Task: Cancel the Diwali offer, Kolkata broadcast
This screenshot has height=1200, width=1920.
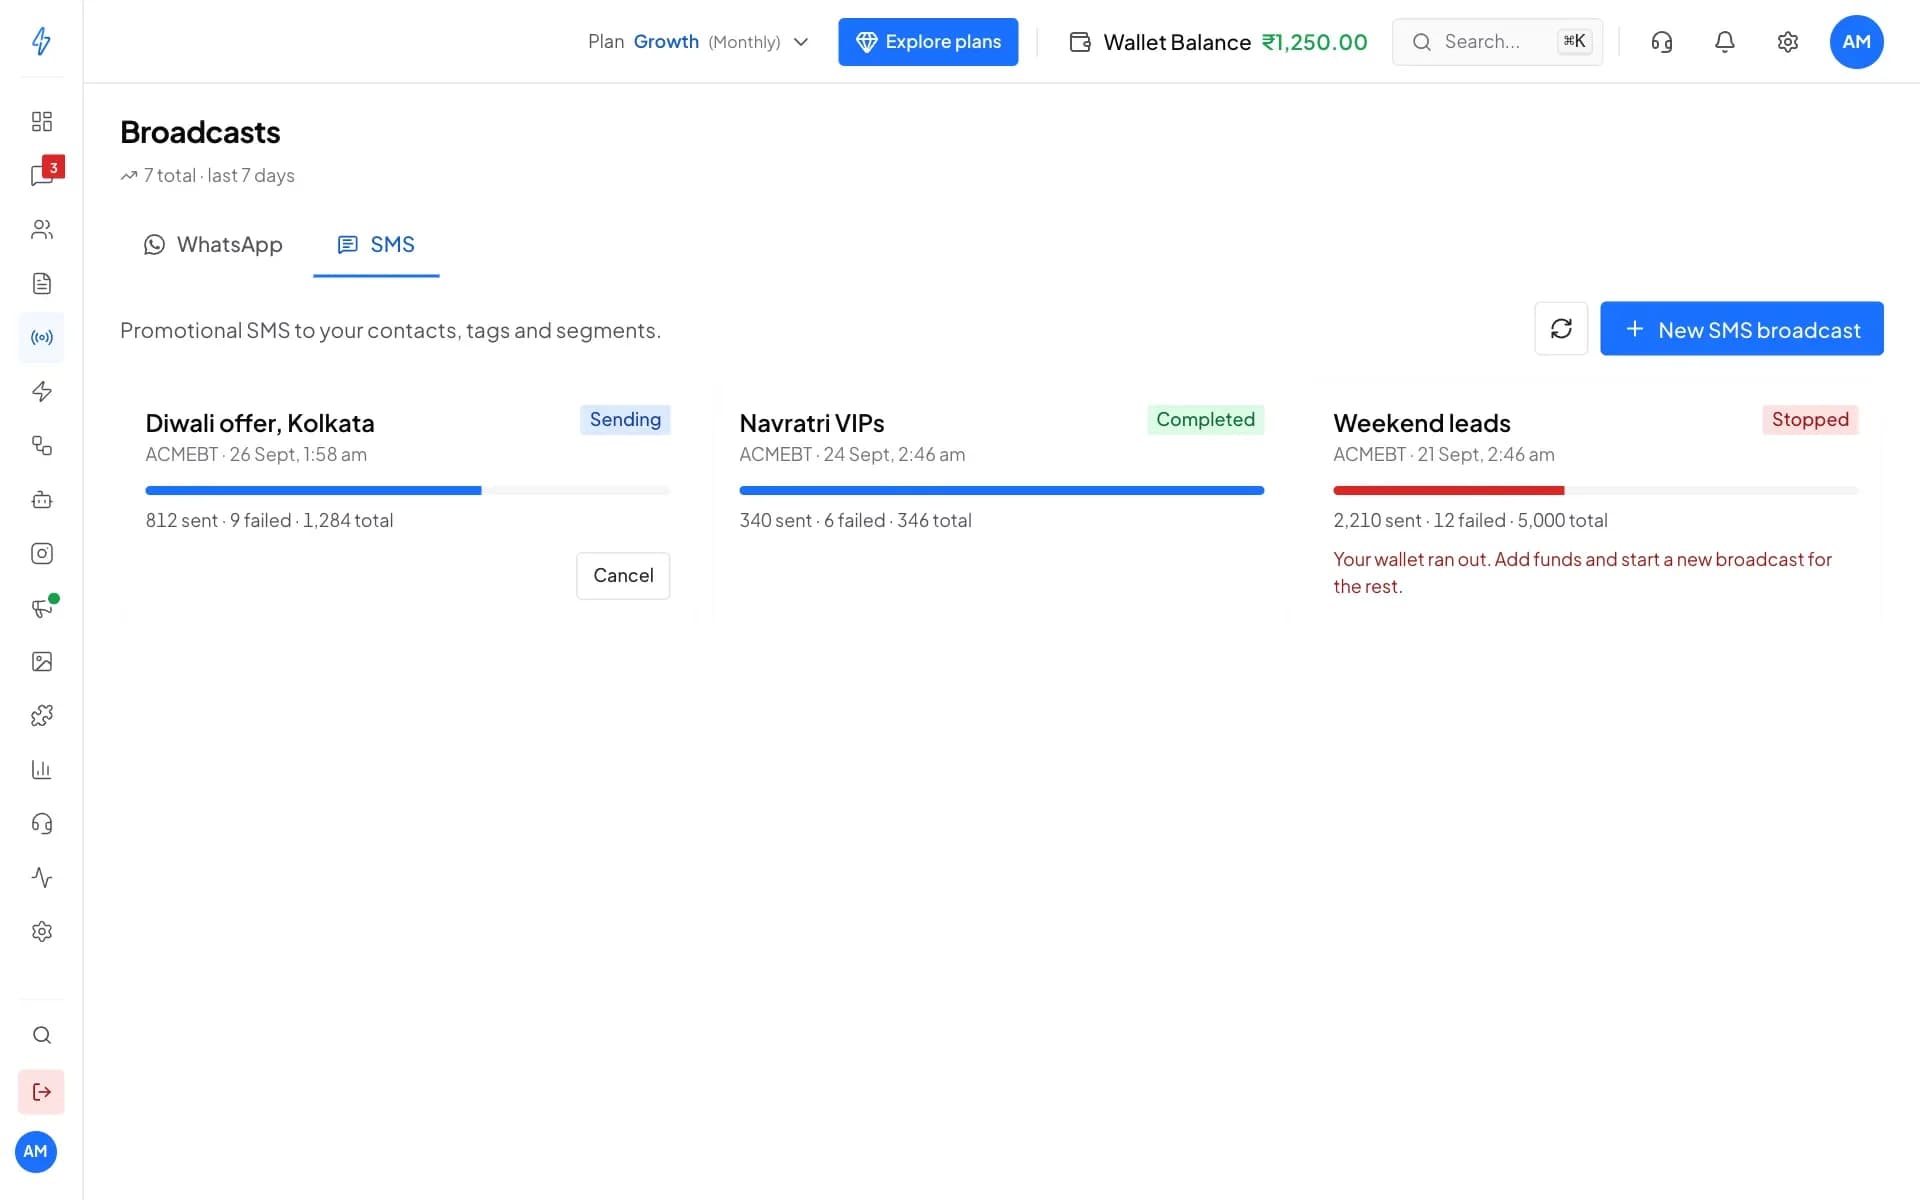Action: (x=623, y=576)
